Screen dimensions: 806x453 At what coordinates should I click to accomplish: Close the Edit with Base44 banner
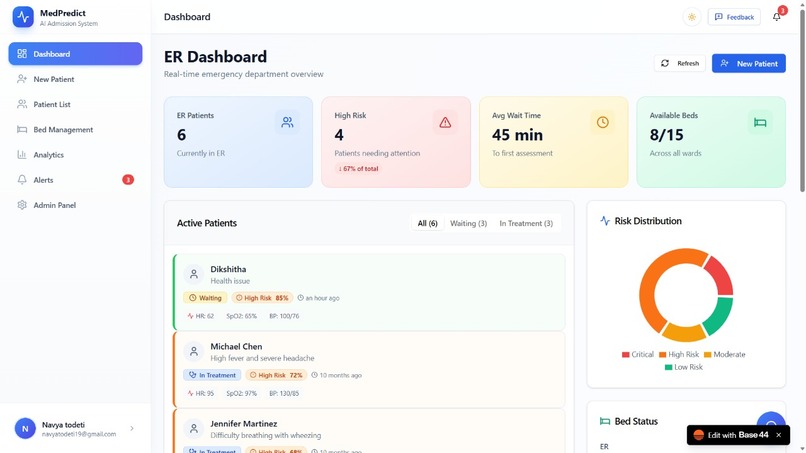click(779, 435)
